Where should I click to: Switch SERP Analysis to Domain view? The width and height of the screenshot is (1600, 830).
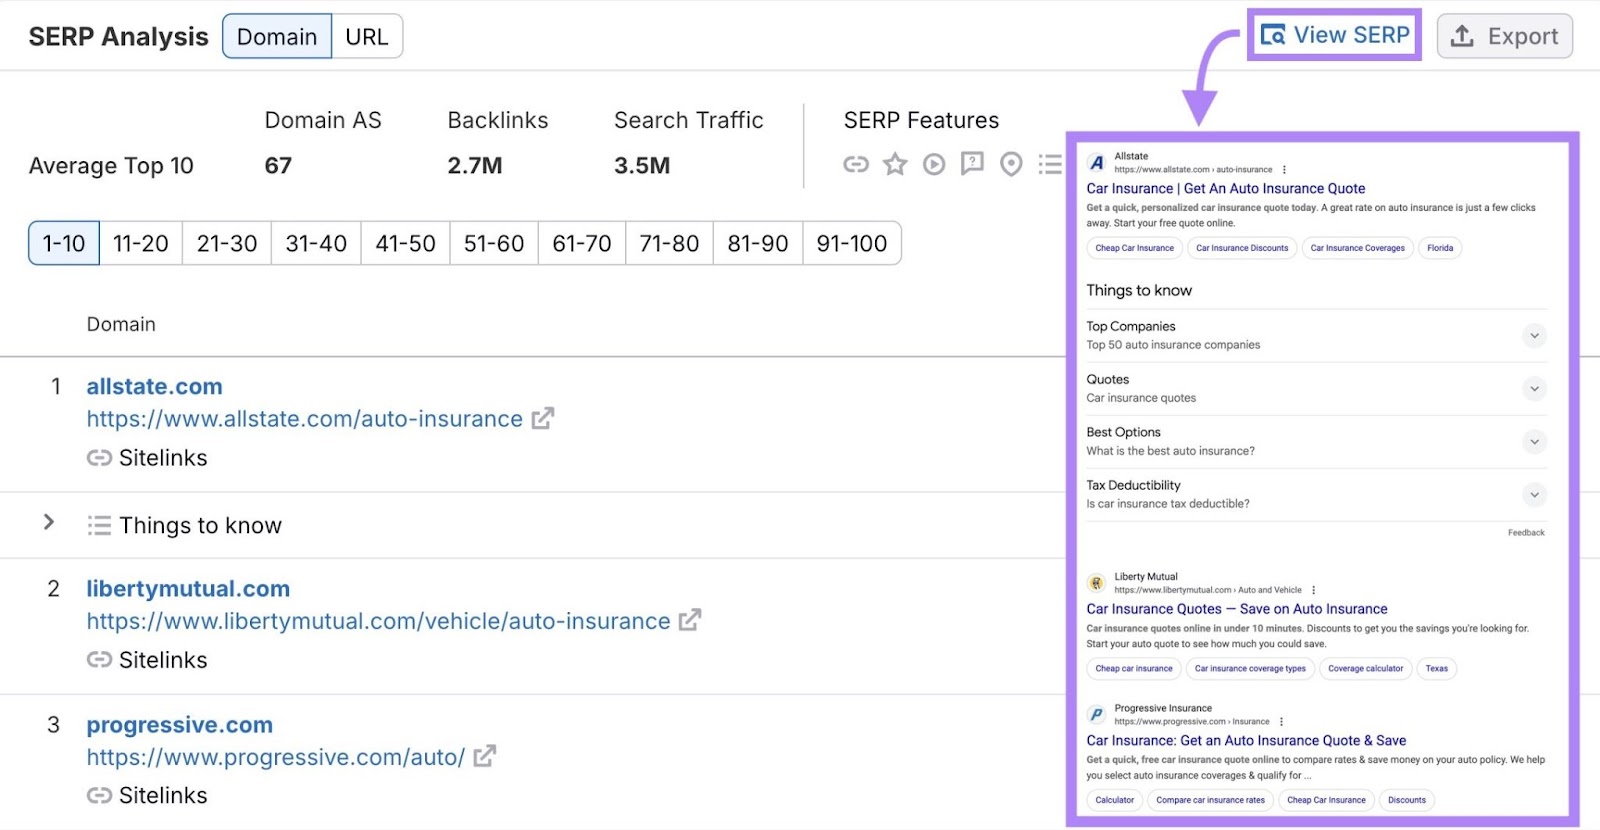pyautogui.click(x=277, y=37)
